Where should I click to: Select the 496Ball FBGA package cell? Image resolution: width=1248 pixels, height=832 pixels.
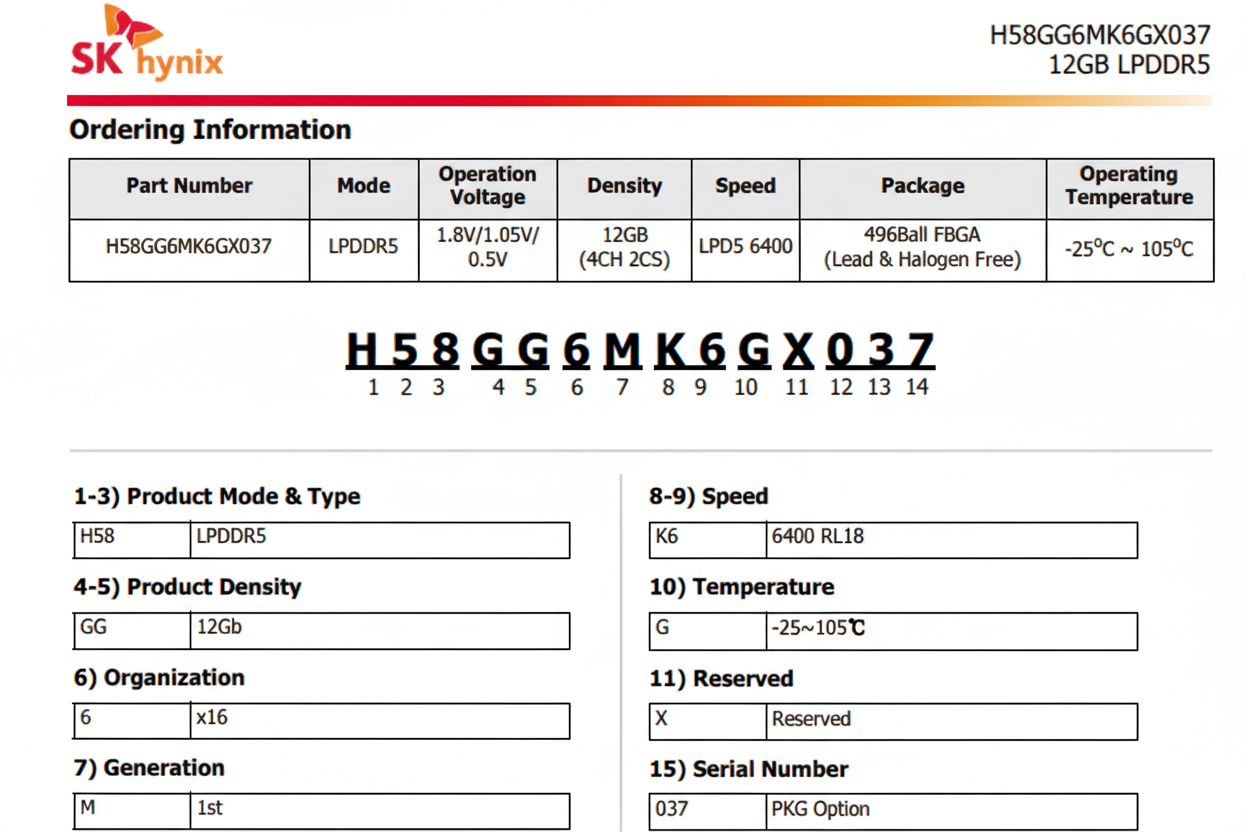[922, 247]
